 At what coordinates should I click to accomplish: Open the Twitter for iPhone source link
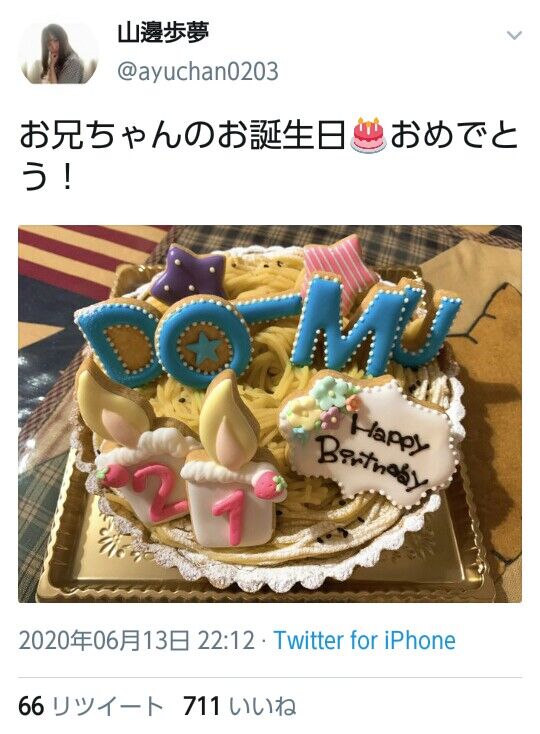click(x=365, y=640)
